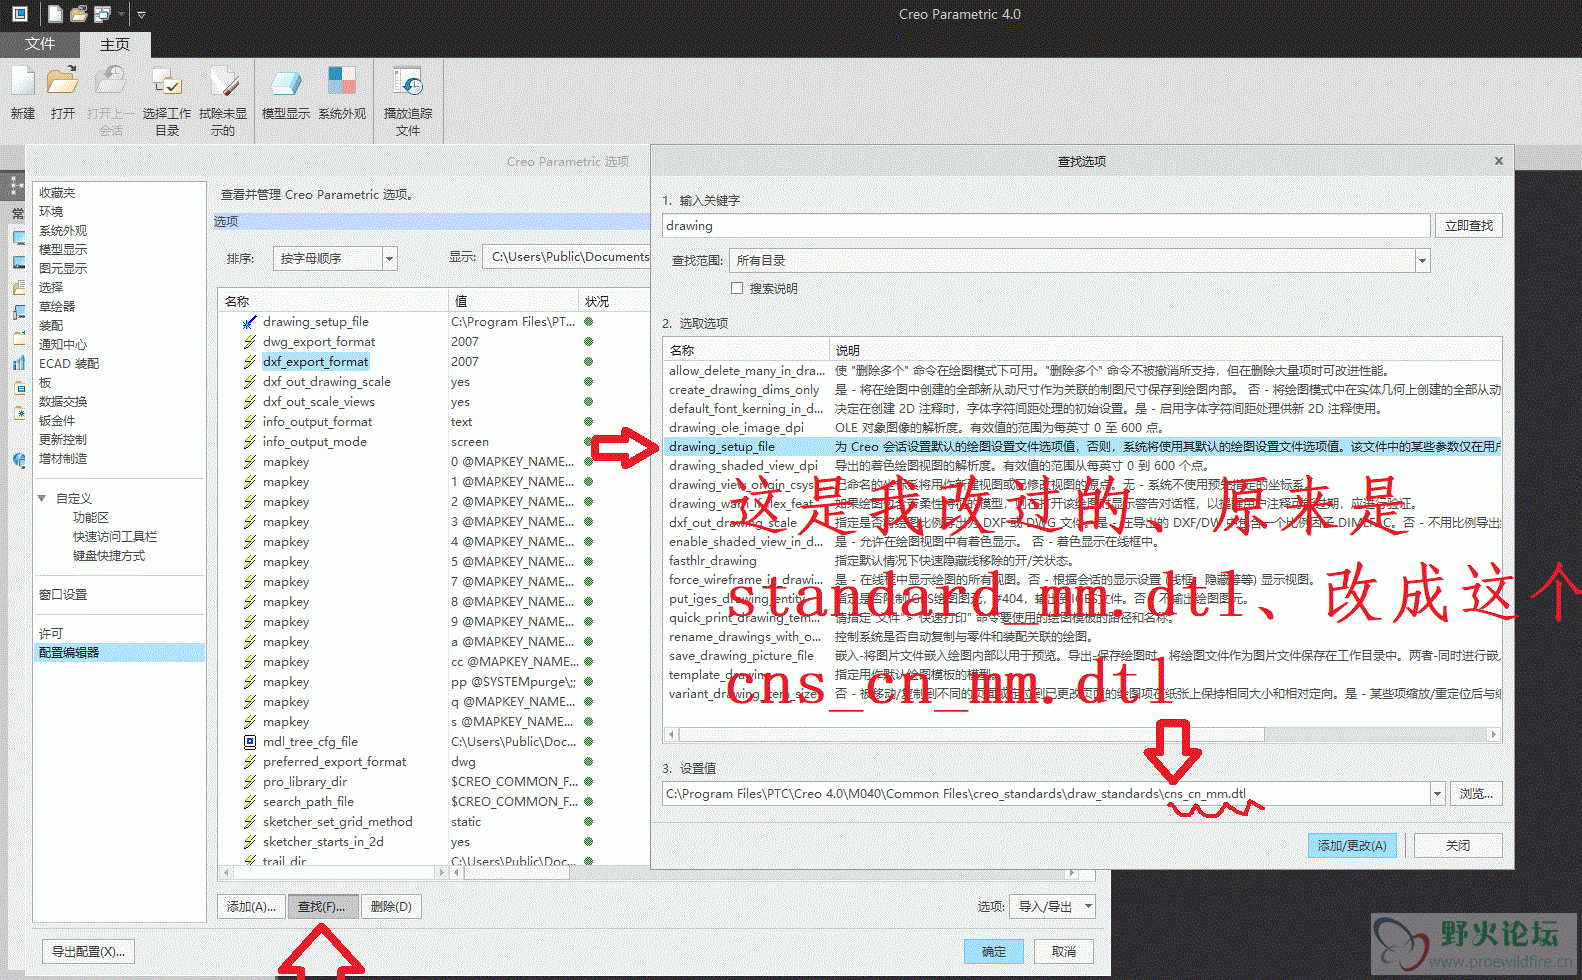Click the lightning icon beside info_output_format
The image size is (1582, 980).
249,422
